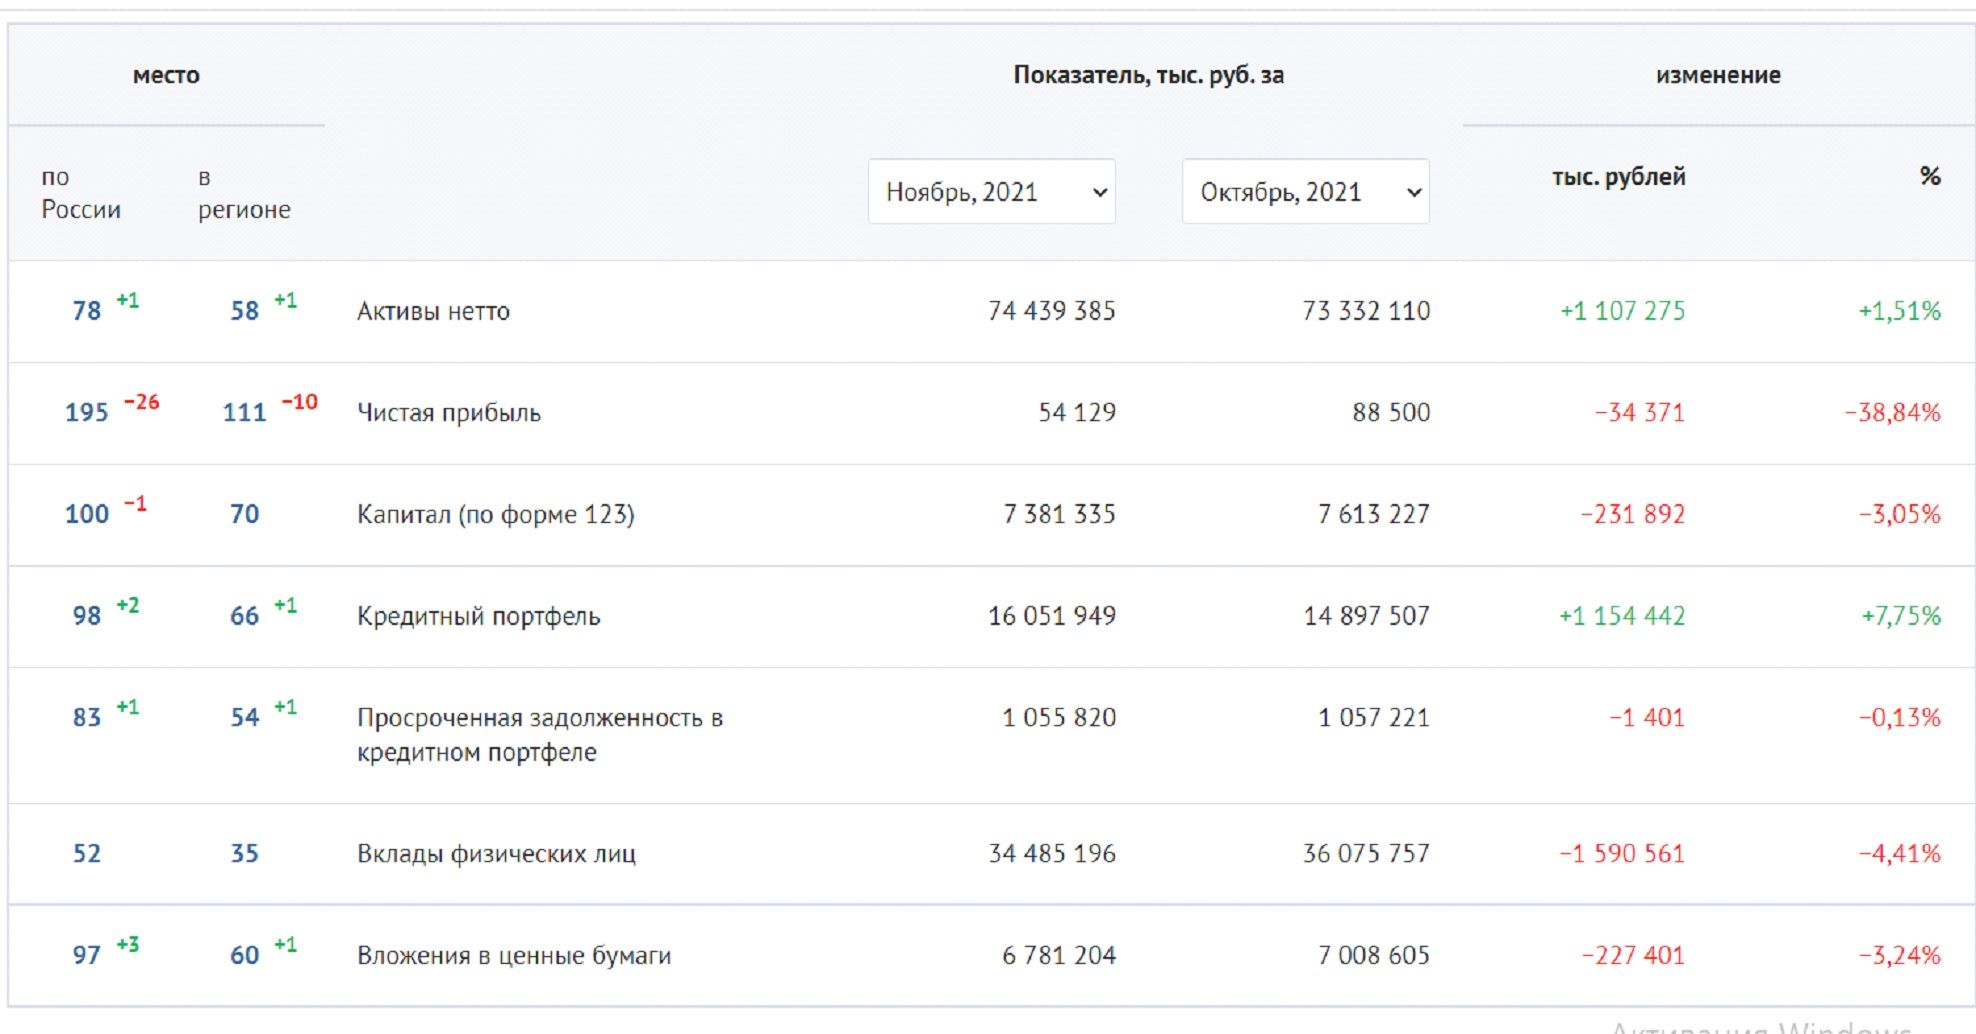This screenshot has width=1976, height=1034.
Task: Click the November value 54 129
Action: pyautogui.click(x=1077, y=413)
